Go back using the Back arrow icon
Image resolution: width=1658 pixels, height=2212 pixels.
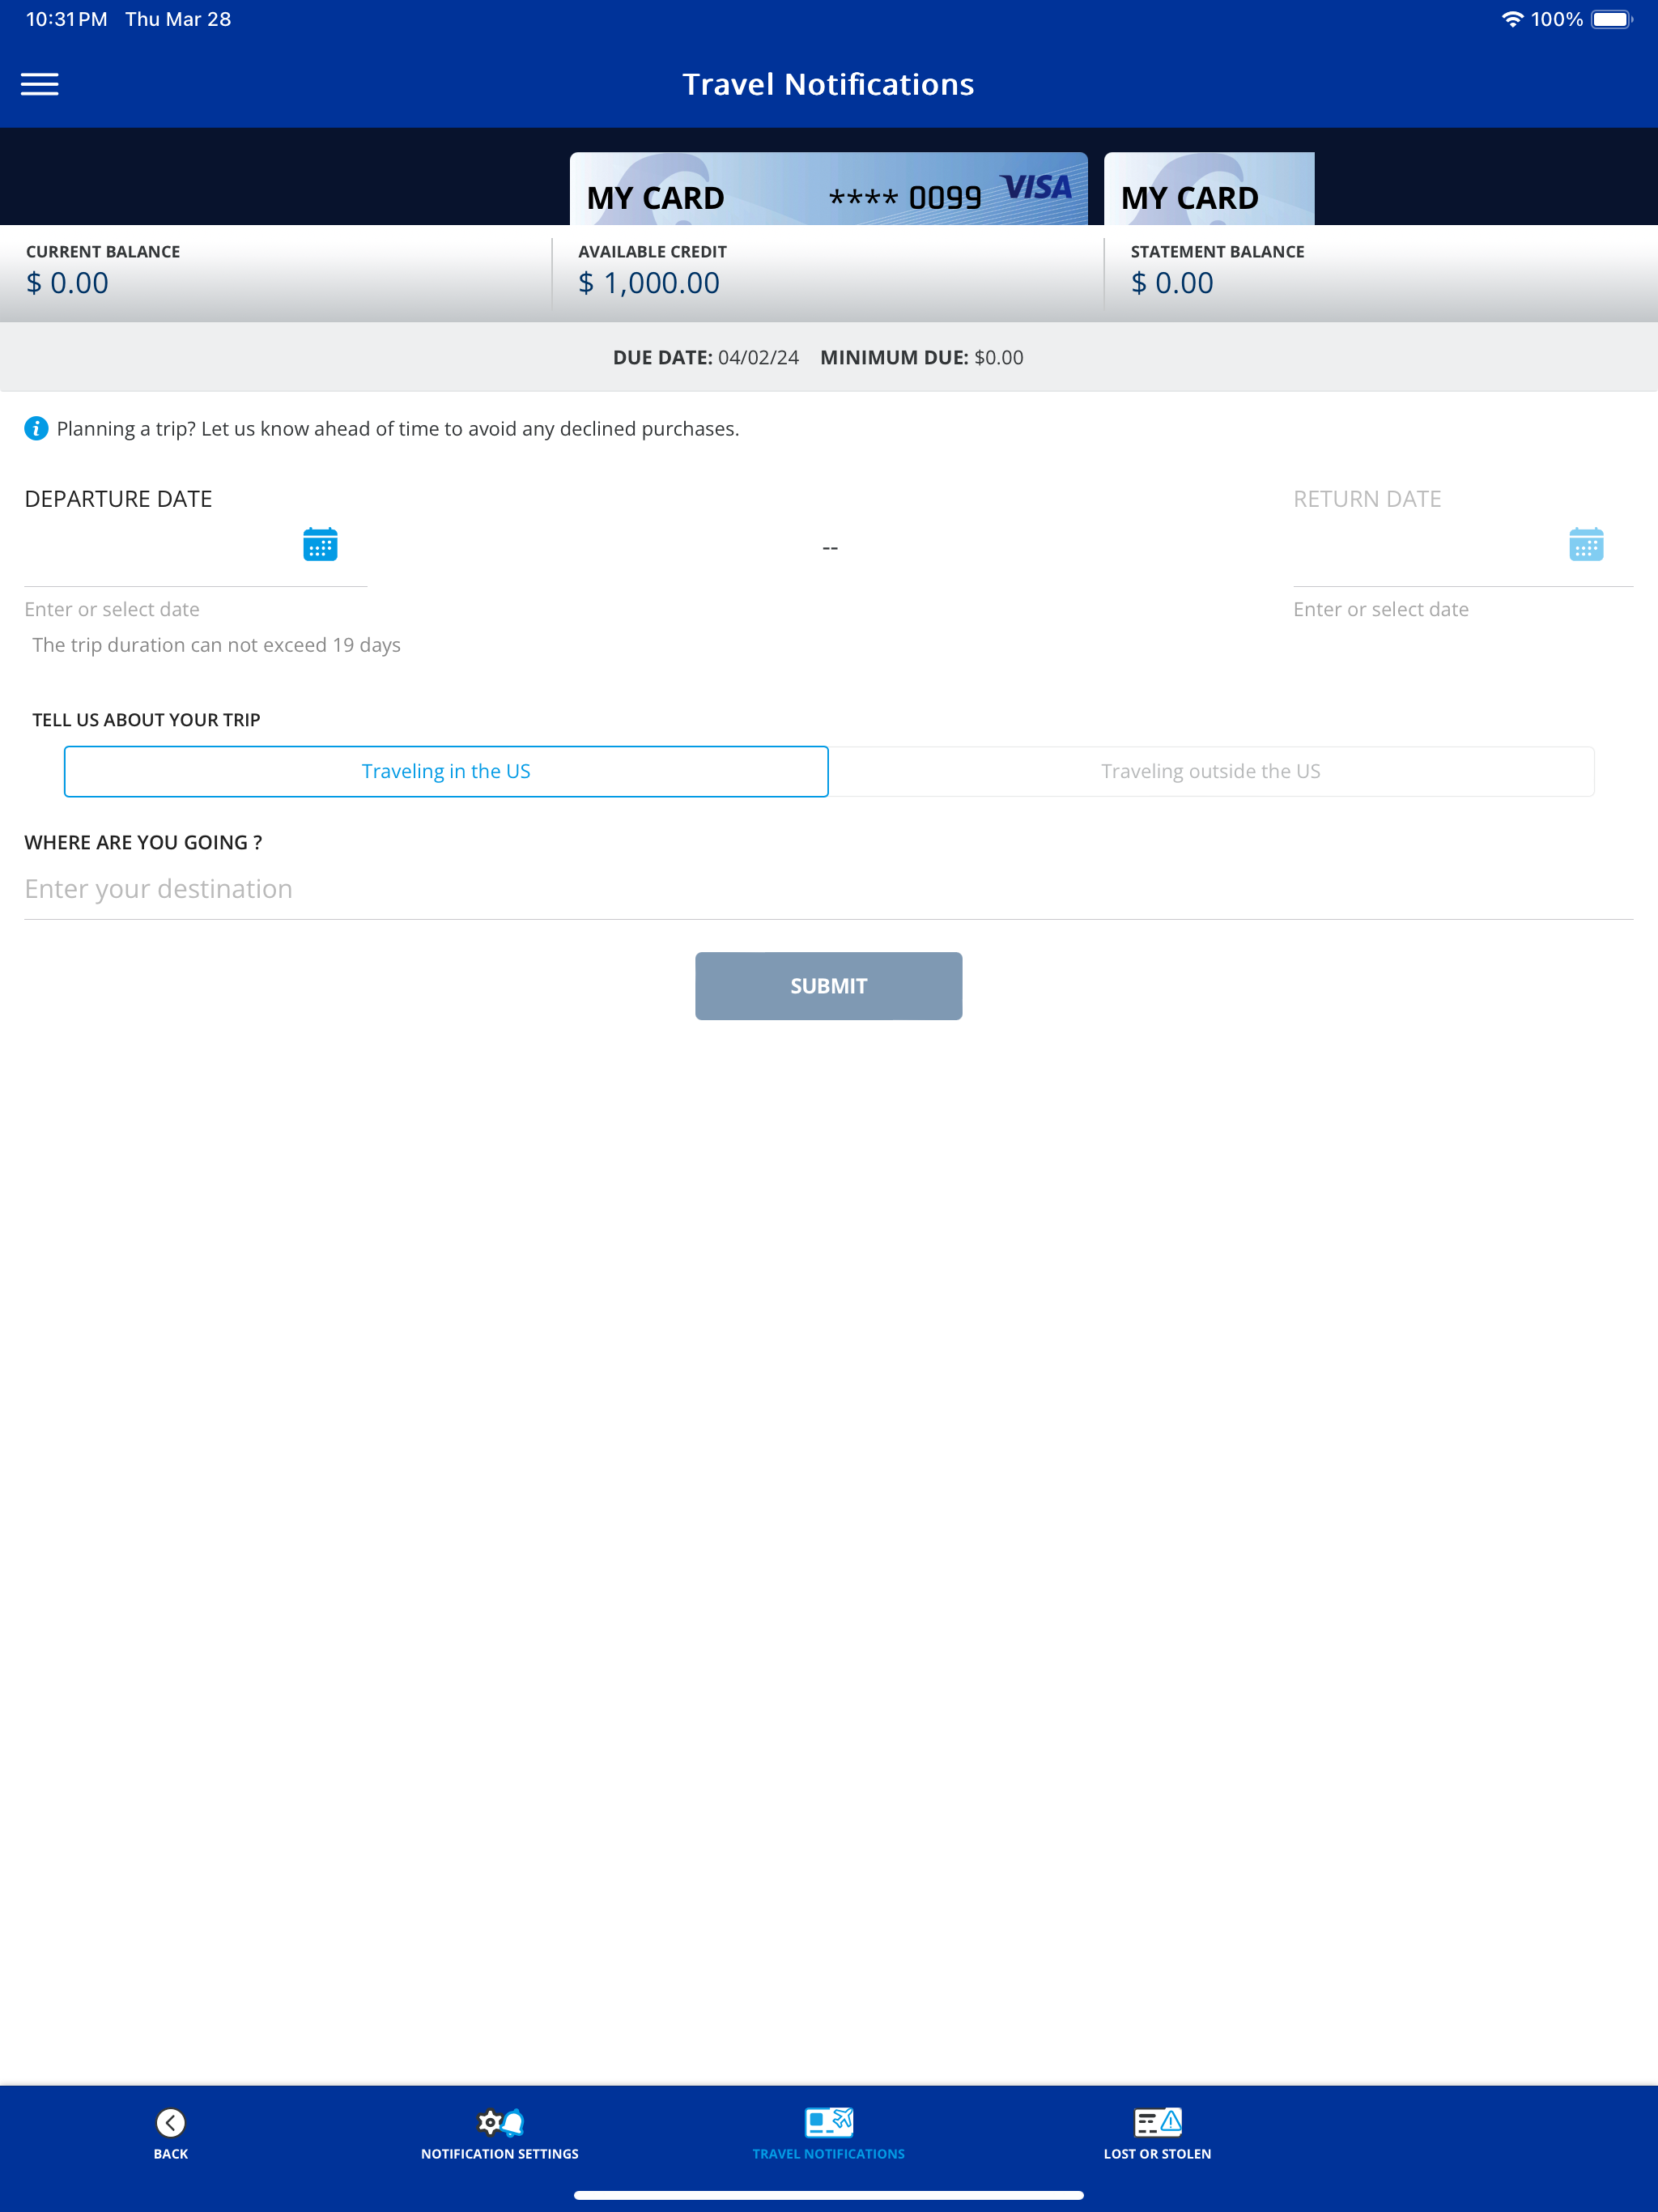click(171, 2122)
